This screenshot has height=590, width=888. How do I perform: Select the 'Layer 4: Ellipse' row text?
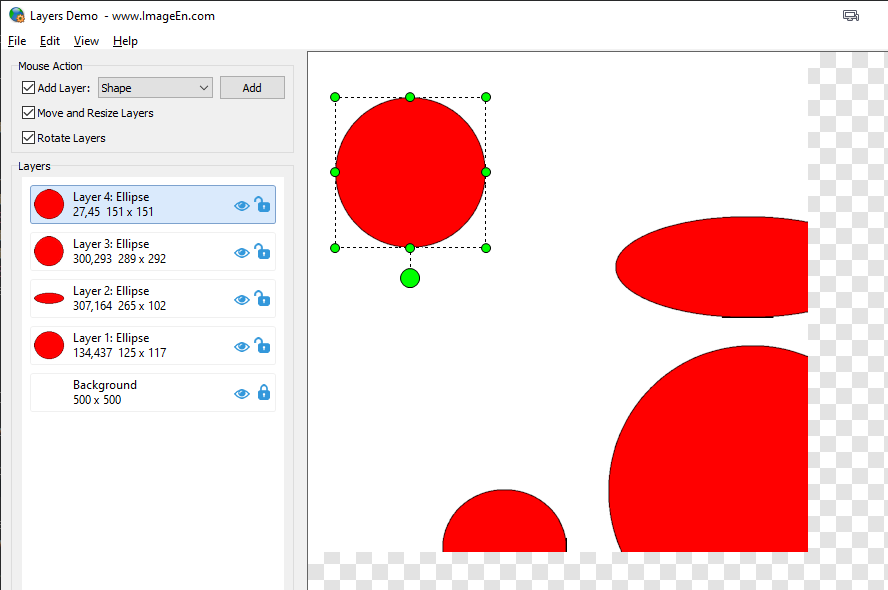111,197
